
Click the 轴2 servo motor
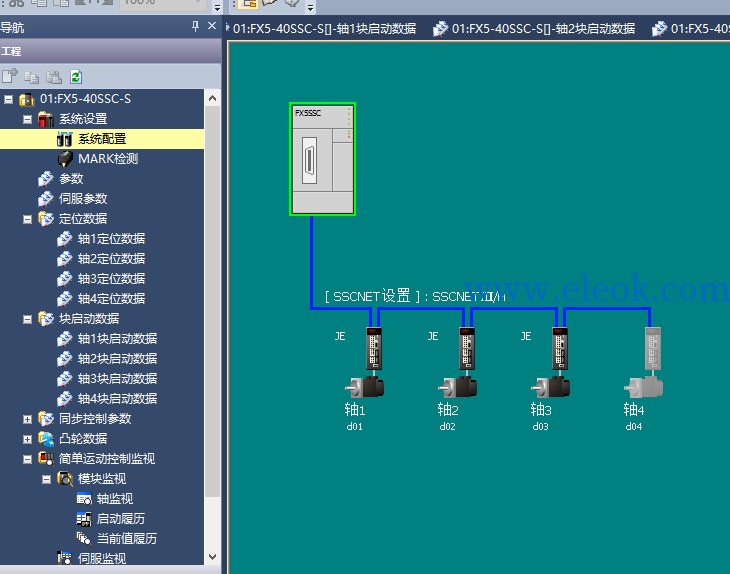click(x=458, y=387)
